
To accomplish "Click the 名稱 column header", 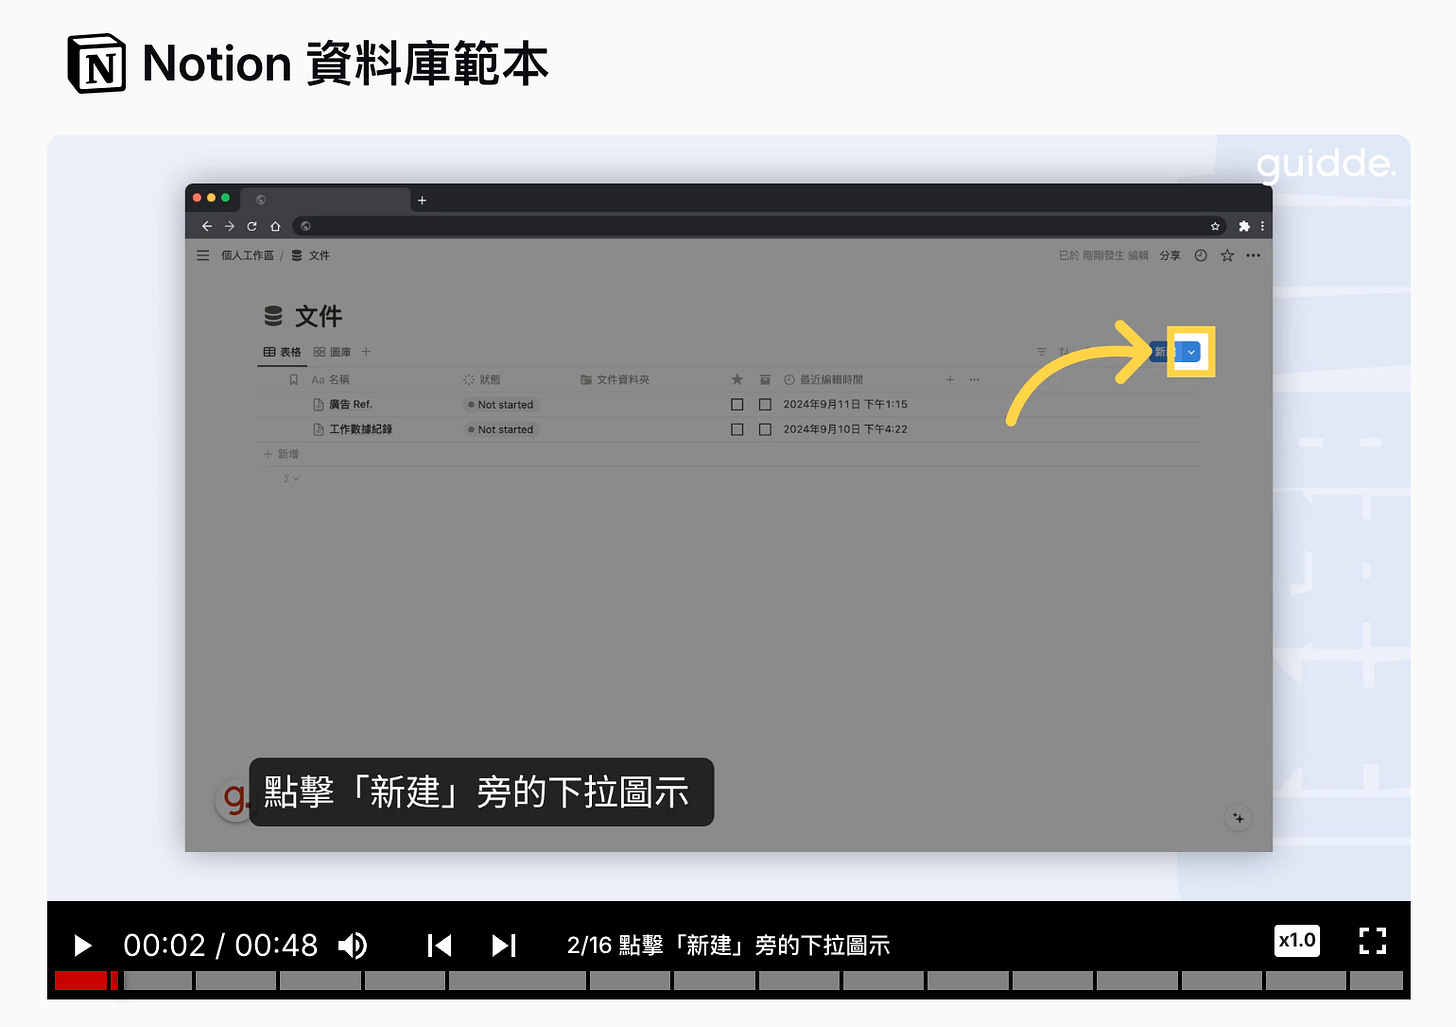I will [330, 380].
